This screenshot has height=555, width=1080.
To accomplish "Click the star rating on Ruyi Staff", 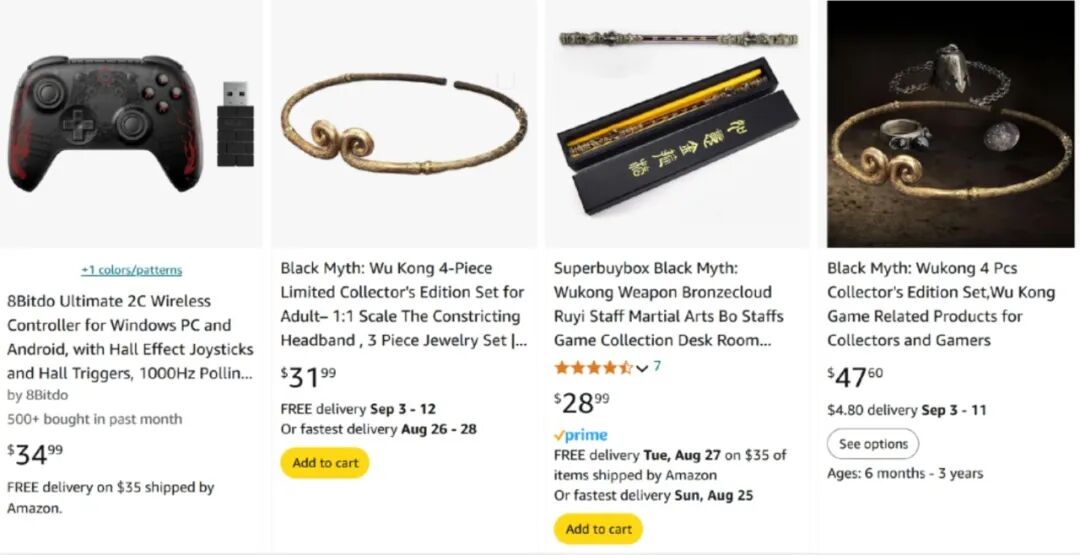I will click(x=593, y=368).
